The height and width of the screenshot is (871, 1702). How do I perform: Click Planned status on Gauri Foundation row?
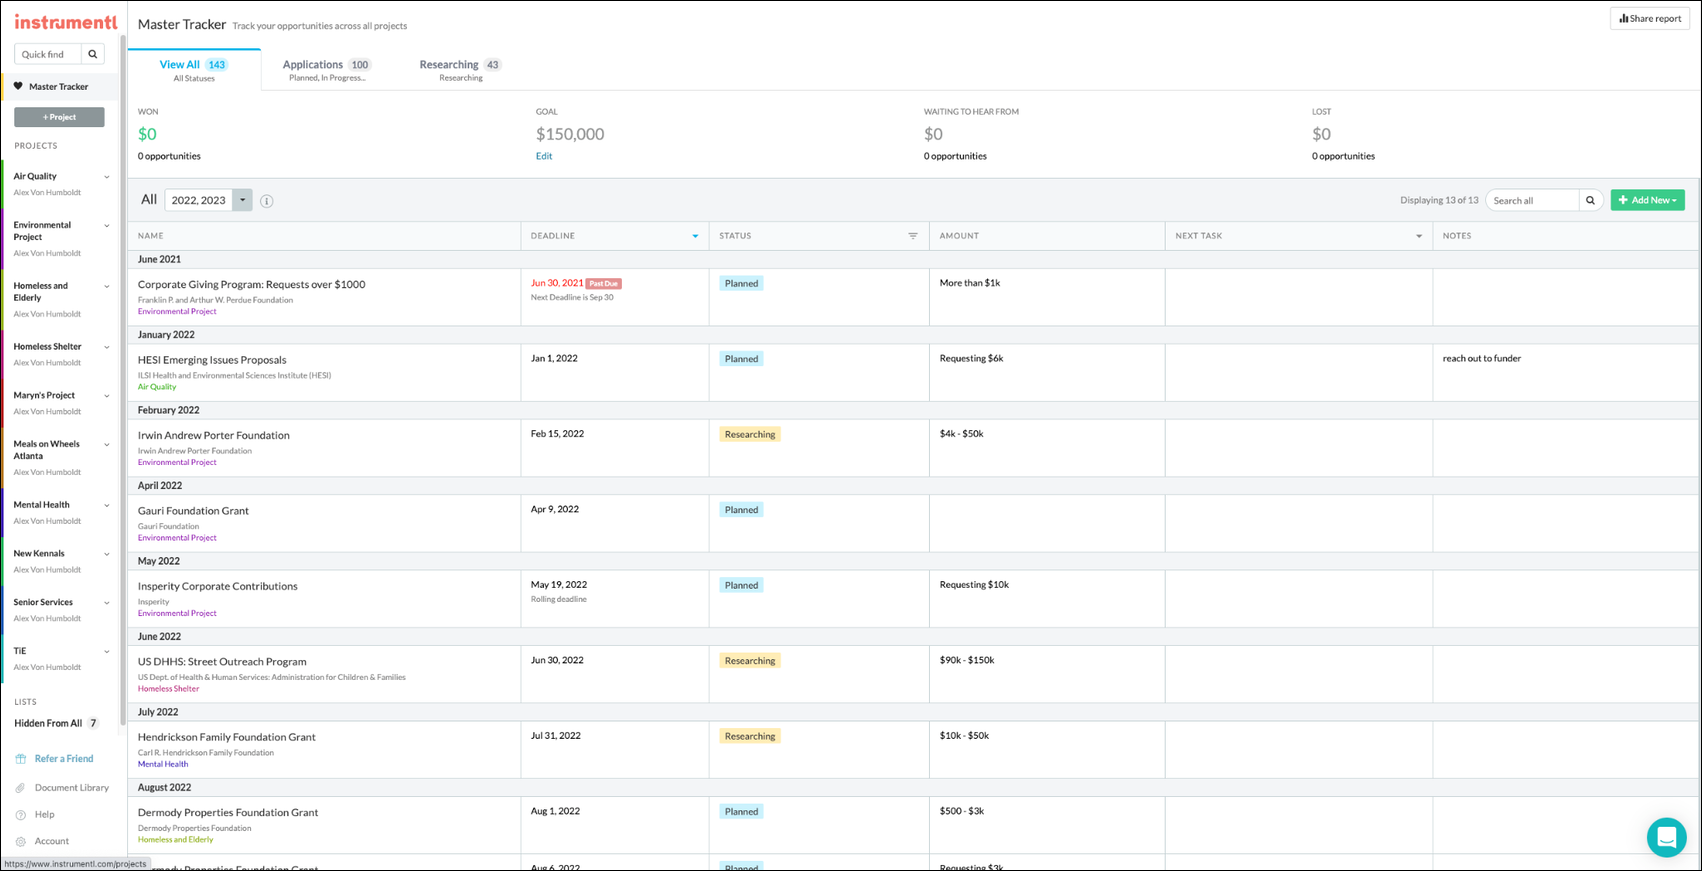click(741, 510)
